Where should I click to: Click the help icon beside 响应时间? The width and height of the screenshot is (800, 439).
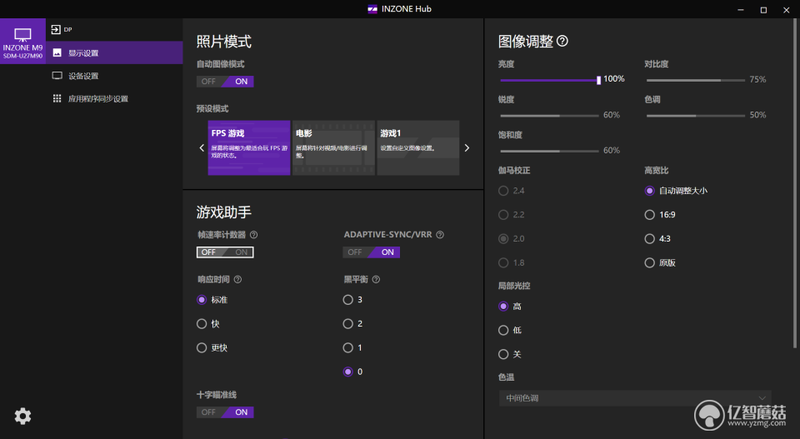pyautogui.click(x=238, y=279)
